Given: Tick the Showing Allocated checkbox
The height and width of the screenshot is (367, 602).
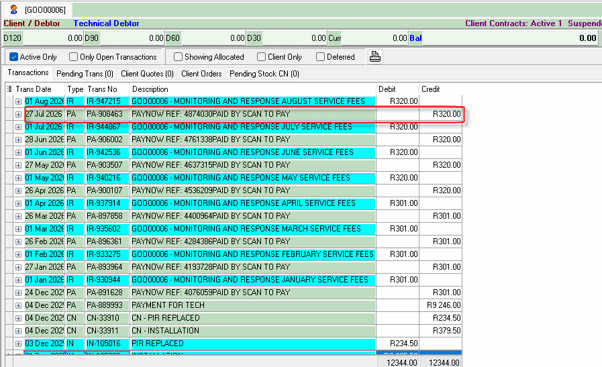Looking at the screenshot, I should 178,57.
